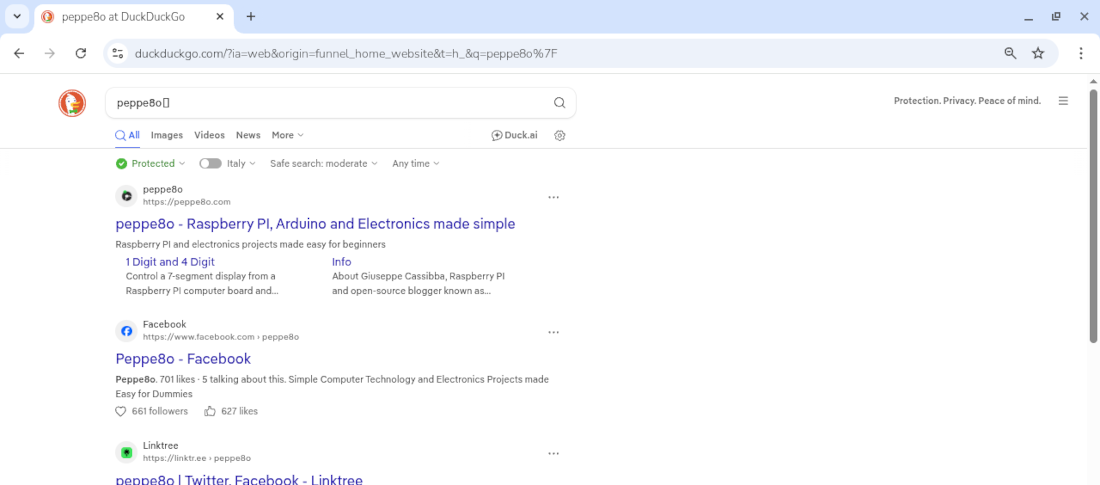Open the Info sitelink

pos(342,262)
